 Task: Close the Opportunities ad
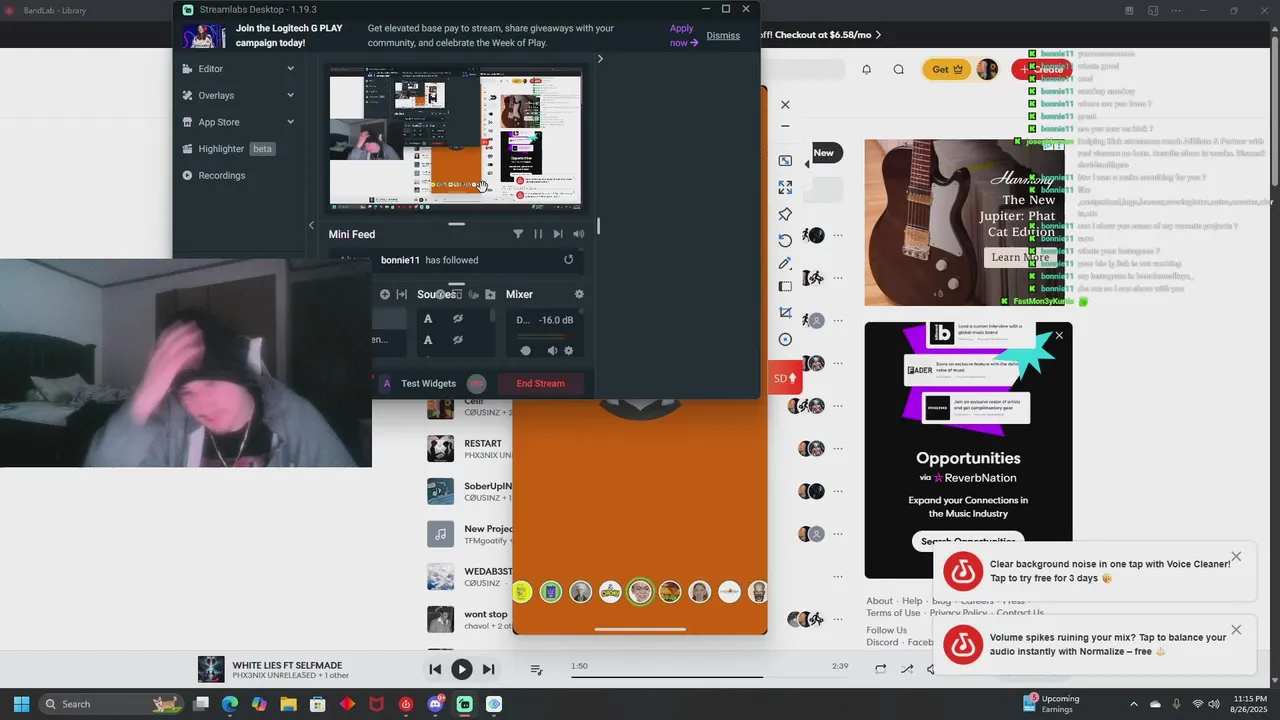click(1059, 336)
